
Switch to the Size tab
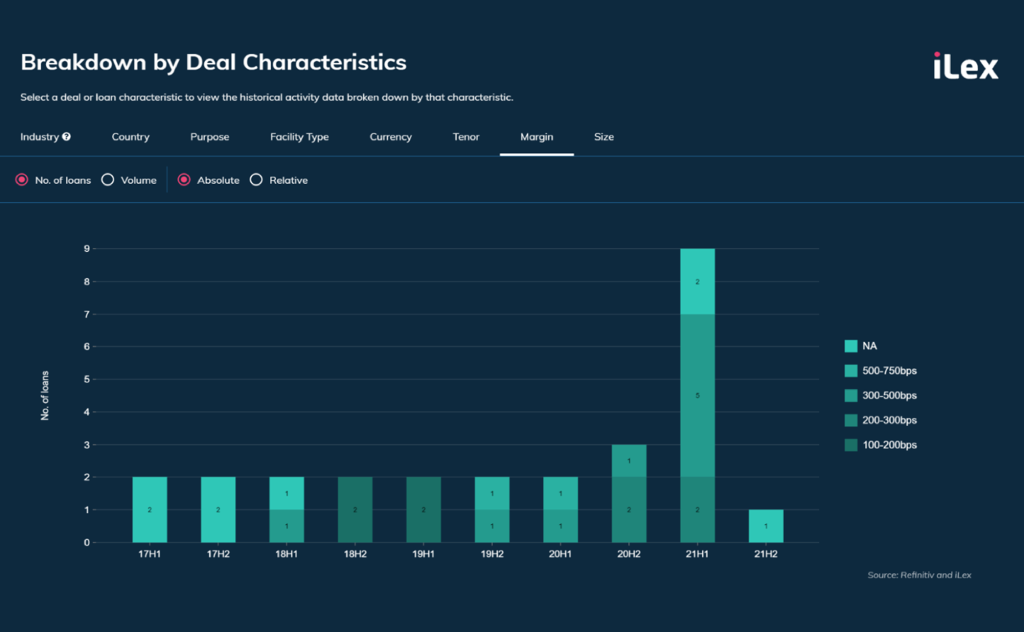pyautogui.click(x=604, y=137)
